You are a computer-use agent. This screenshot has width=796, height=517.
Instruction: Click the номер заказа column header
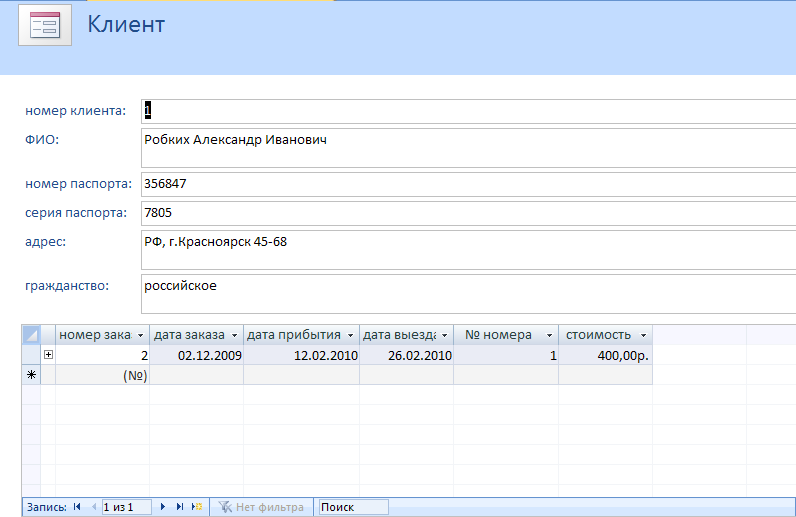(x=102, y=335)
